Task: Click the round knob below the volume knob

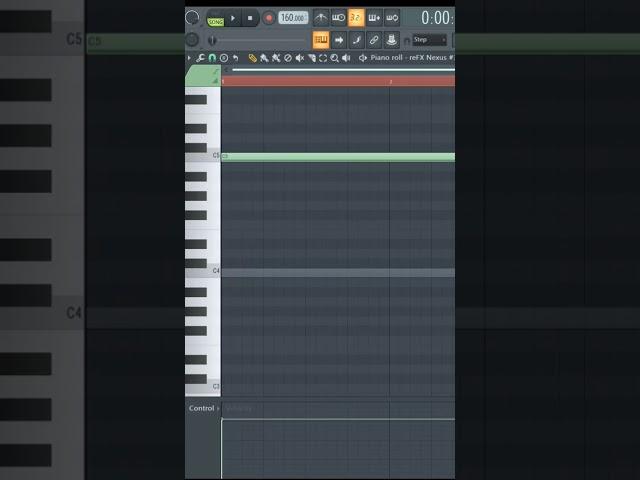Action: (x=192, y=40)
